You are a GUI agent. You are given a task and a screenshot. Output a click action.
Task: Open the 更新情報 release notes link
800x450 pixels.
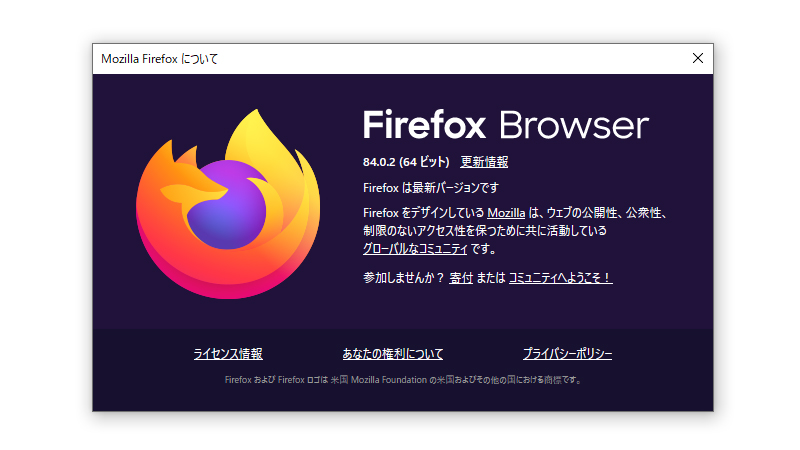(x=484, y=162)
